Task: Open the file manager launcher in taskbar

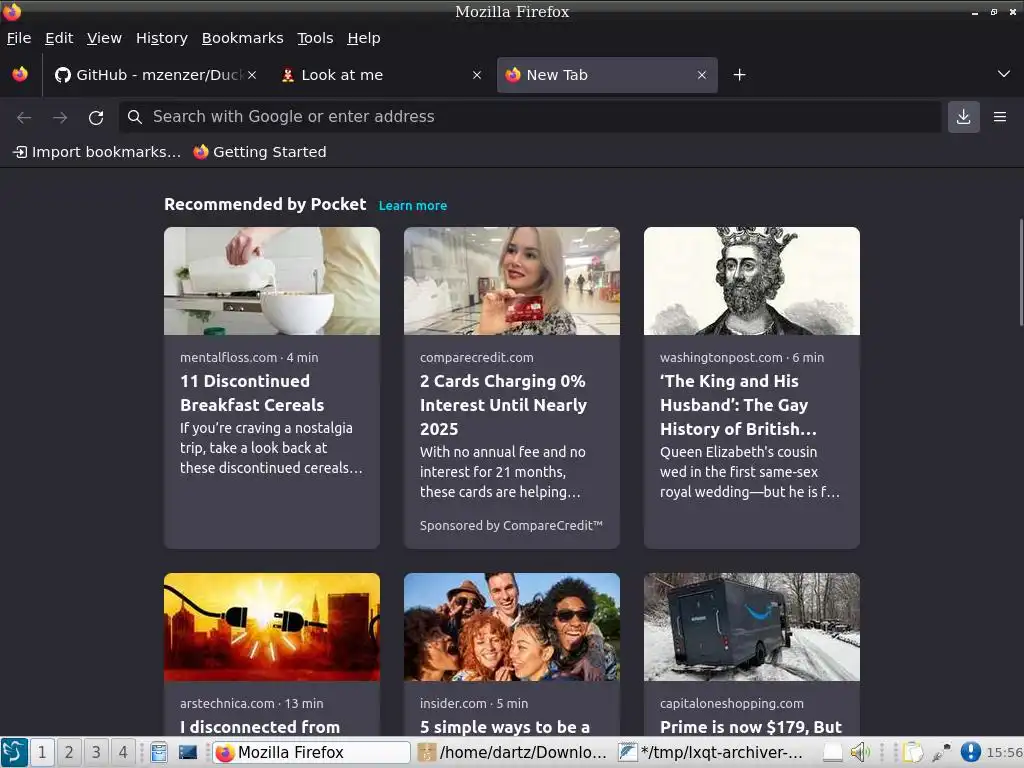Action: 159,752
